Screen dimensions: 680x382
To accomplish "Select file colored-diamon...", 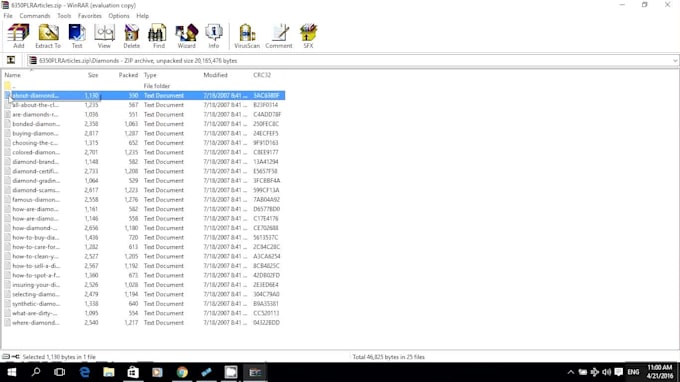I will (144, 152).
